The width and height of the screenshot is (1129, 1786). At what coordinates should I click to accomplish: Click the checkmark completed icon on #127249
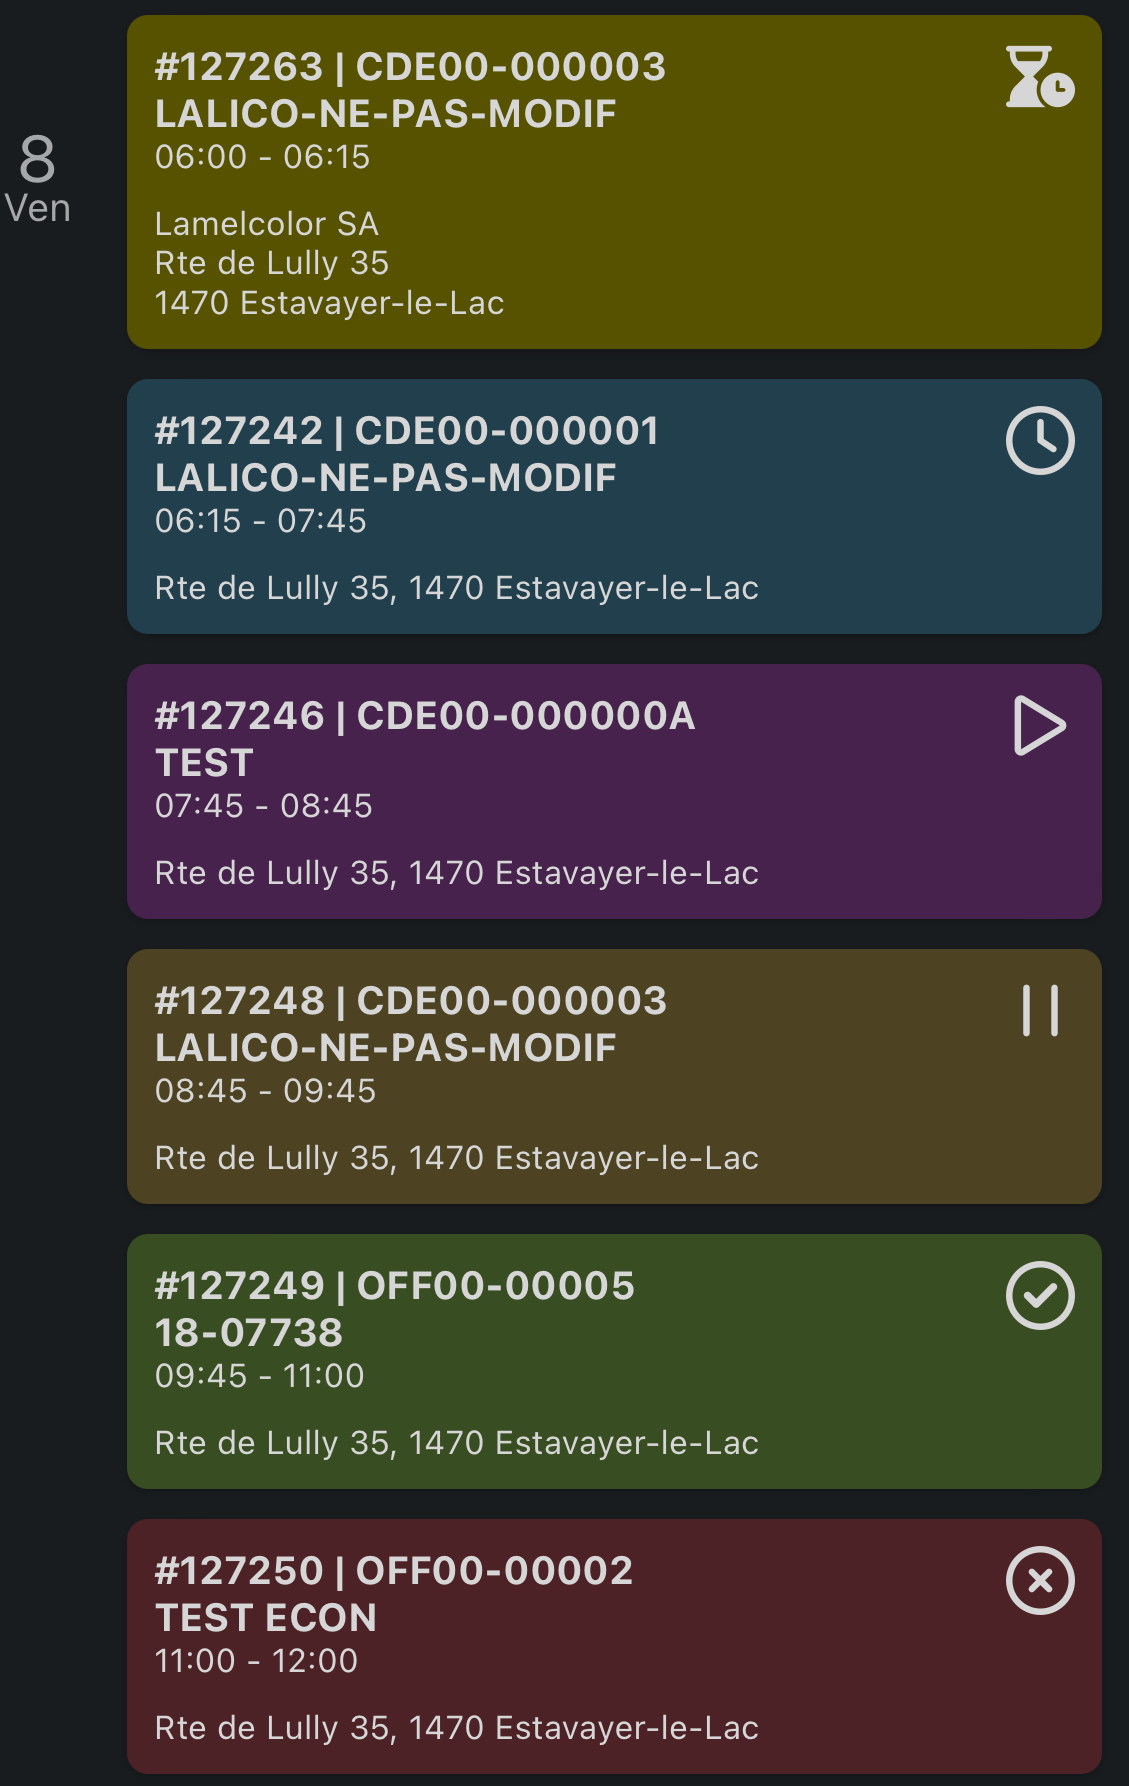coord(1040,1296)
